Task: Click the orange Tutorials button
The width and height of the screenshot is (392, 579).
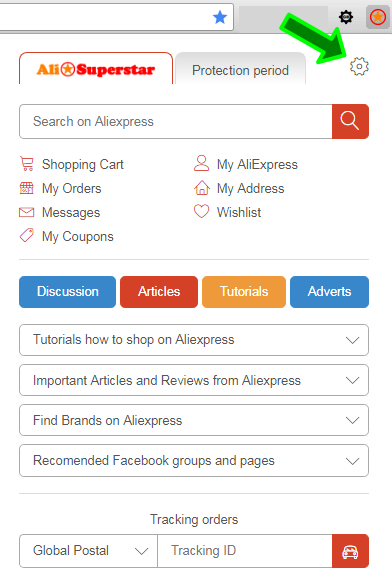Action: (x=244, y=292)
